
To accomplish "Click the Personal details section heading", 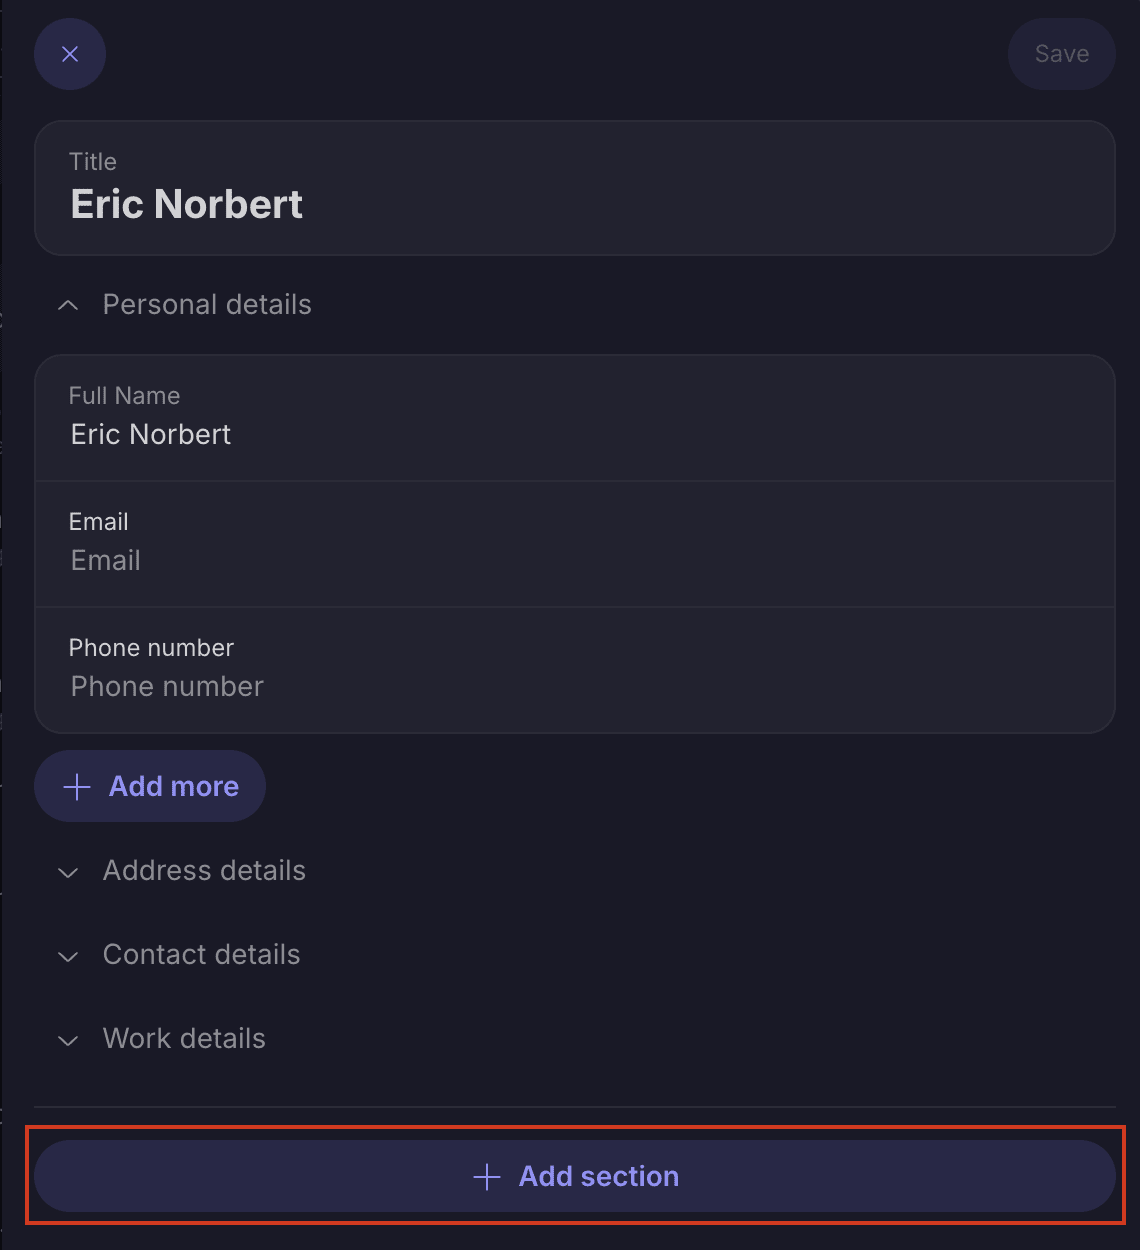I will (207, 305).
